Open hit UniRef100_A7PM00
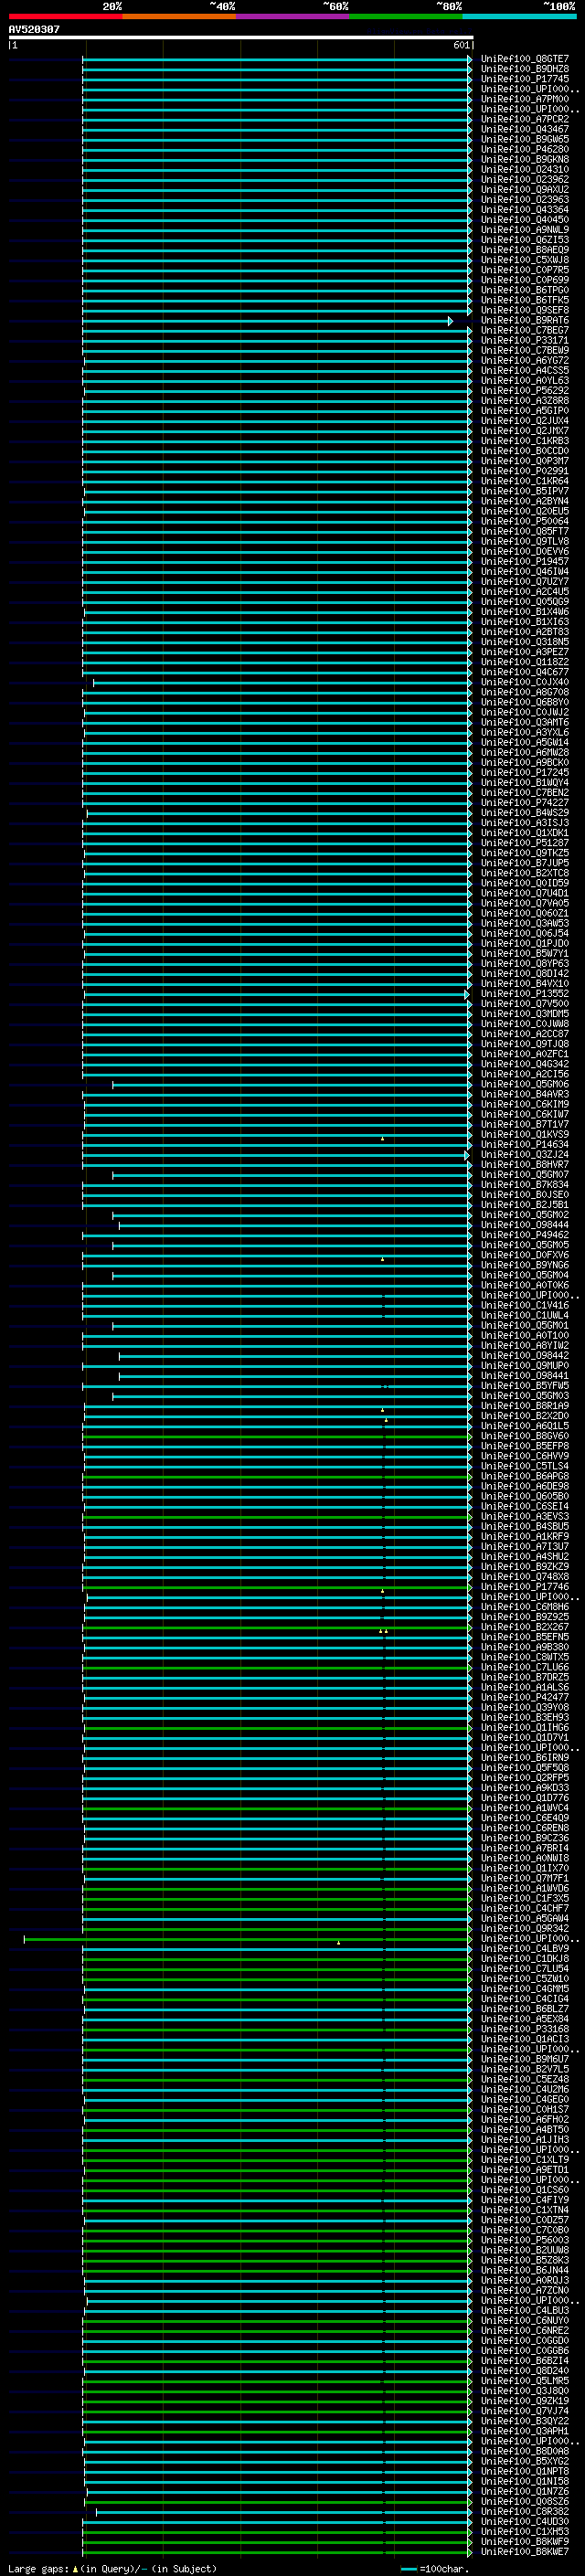585x2576 pixels. point(525,99)
